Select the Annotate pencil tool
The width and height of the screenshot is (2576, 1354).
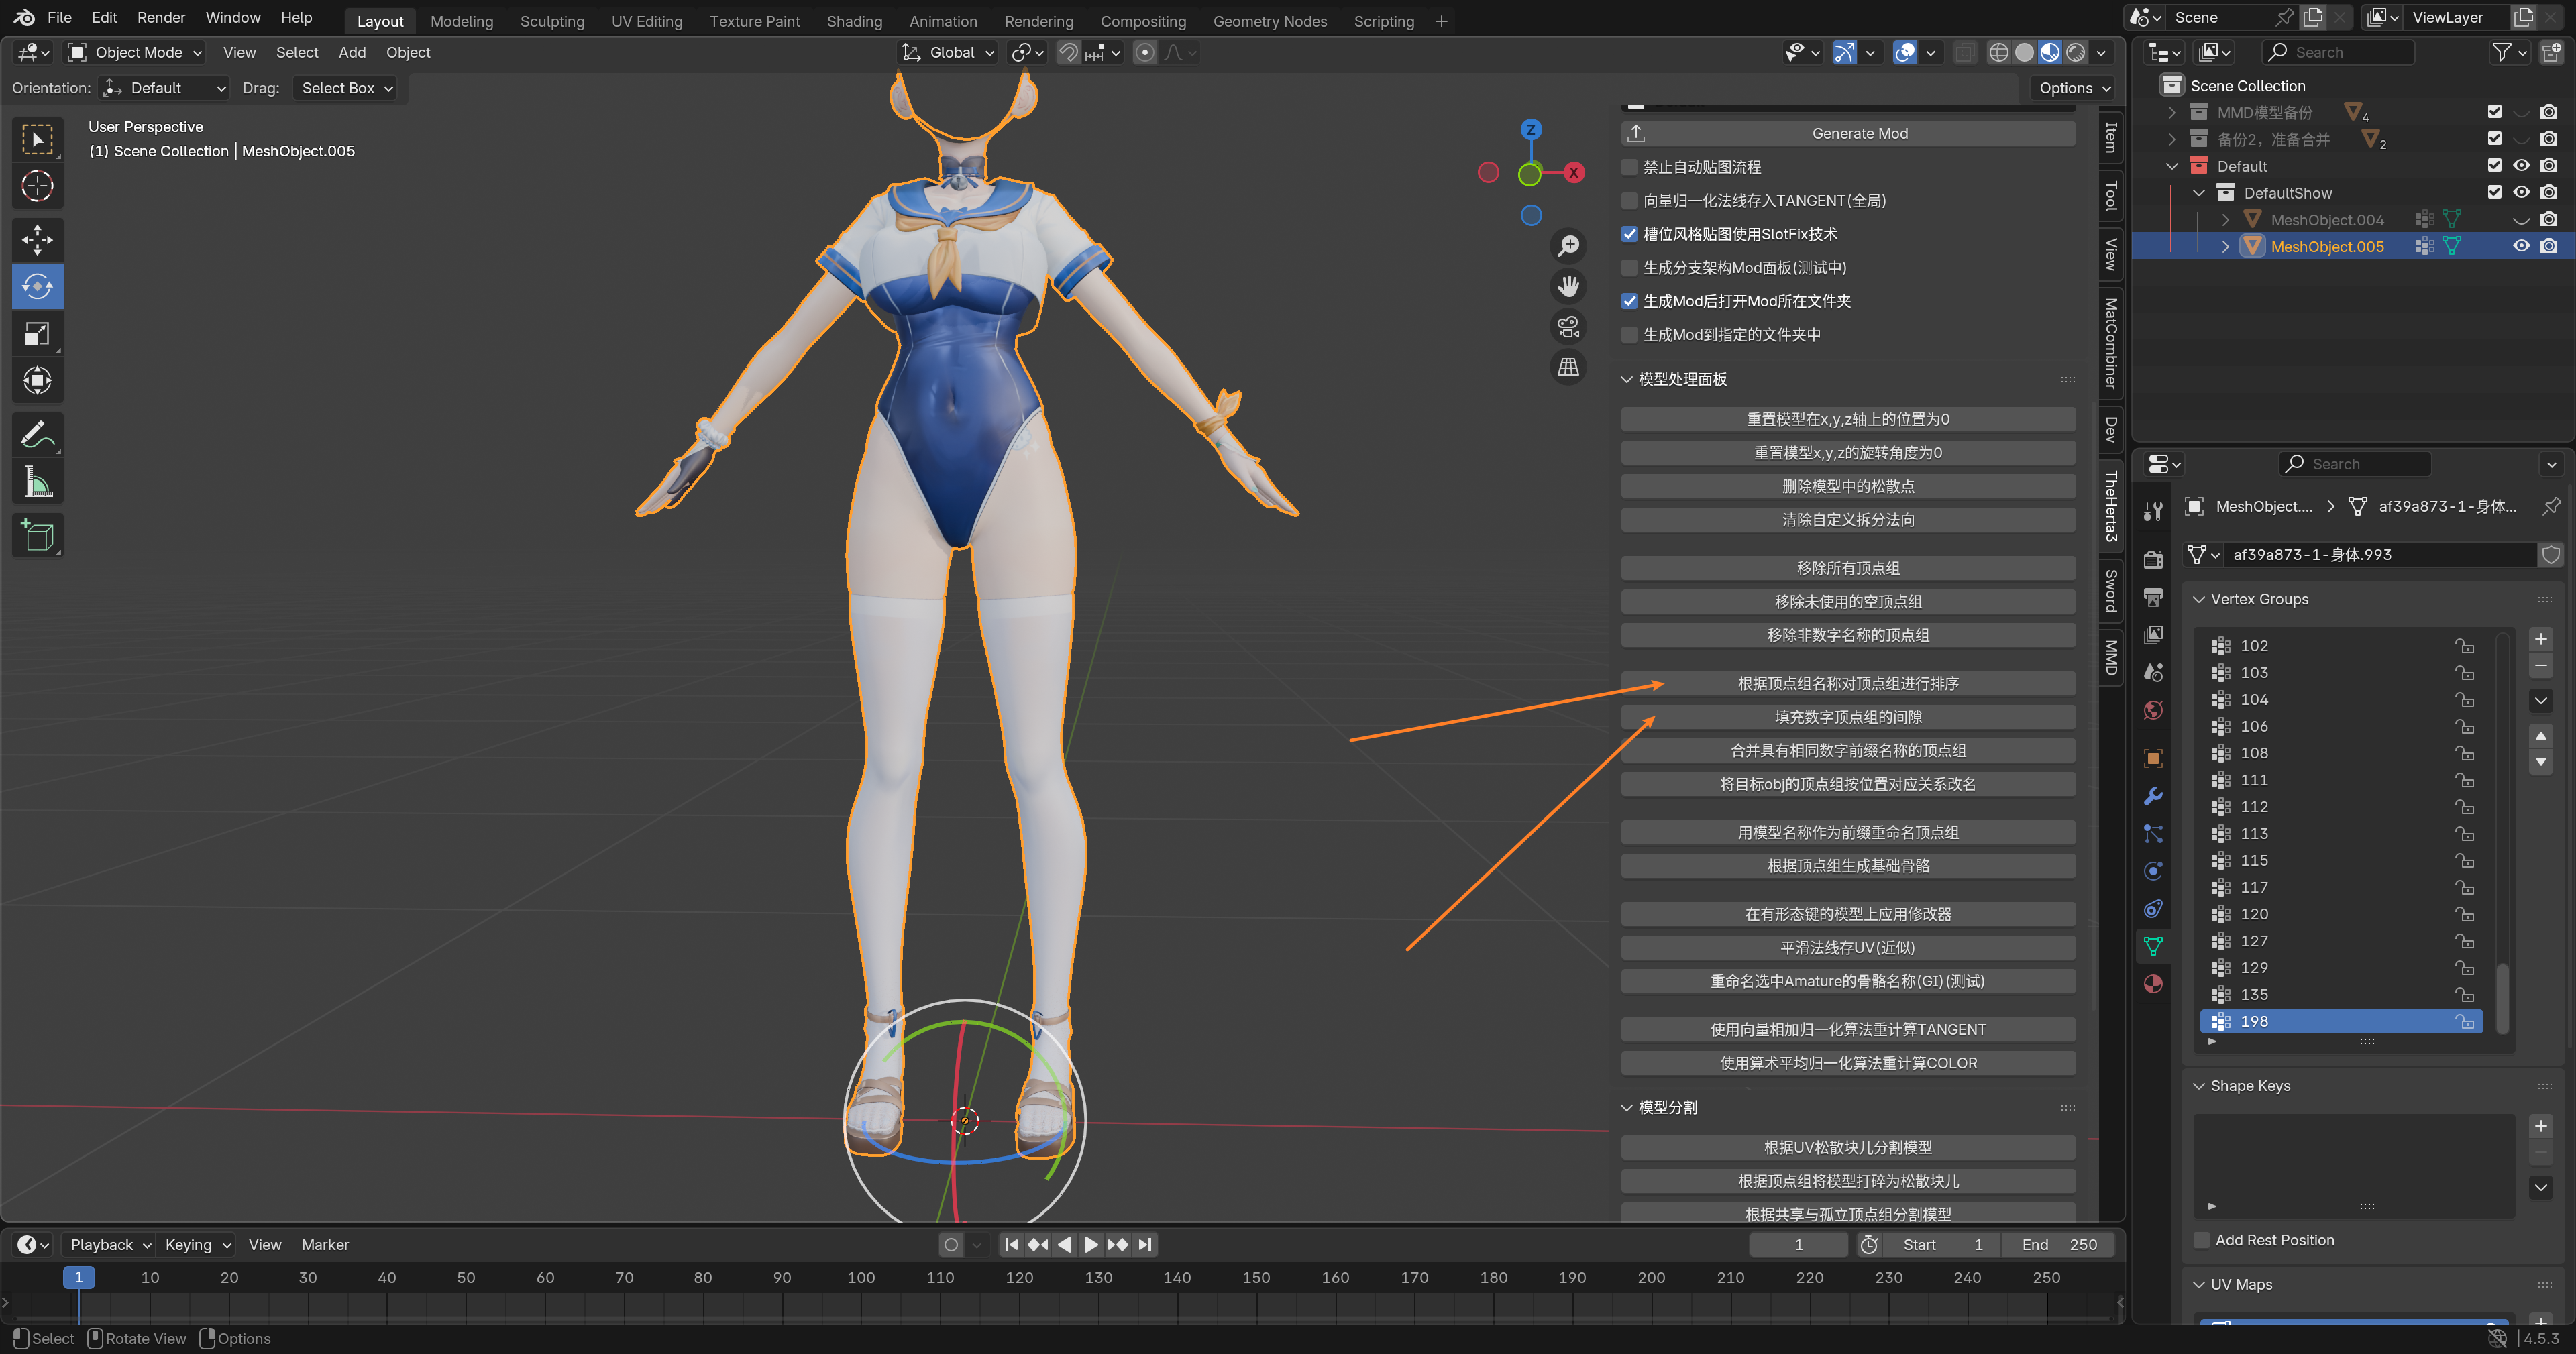click(37, 435)
